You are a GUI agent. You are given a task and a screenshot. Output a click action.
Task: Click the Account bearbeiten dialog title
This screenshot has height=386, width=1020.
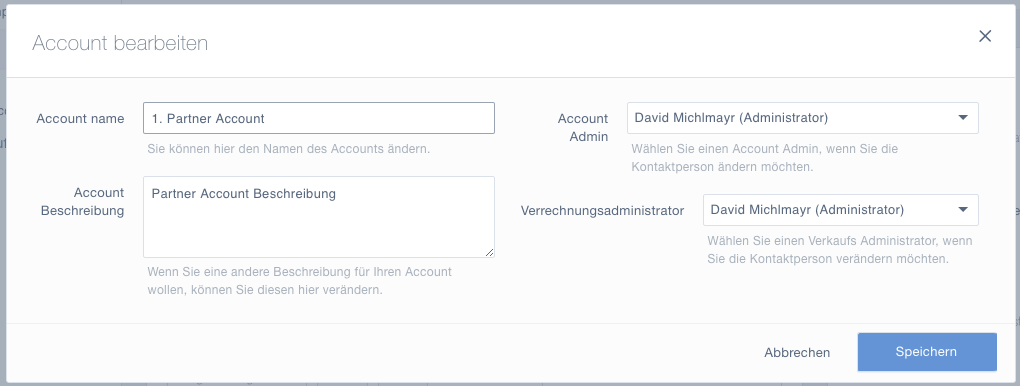(x=120, y=43)
